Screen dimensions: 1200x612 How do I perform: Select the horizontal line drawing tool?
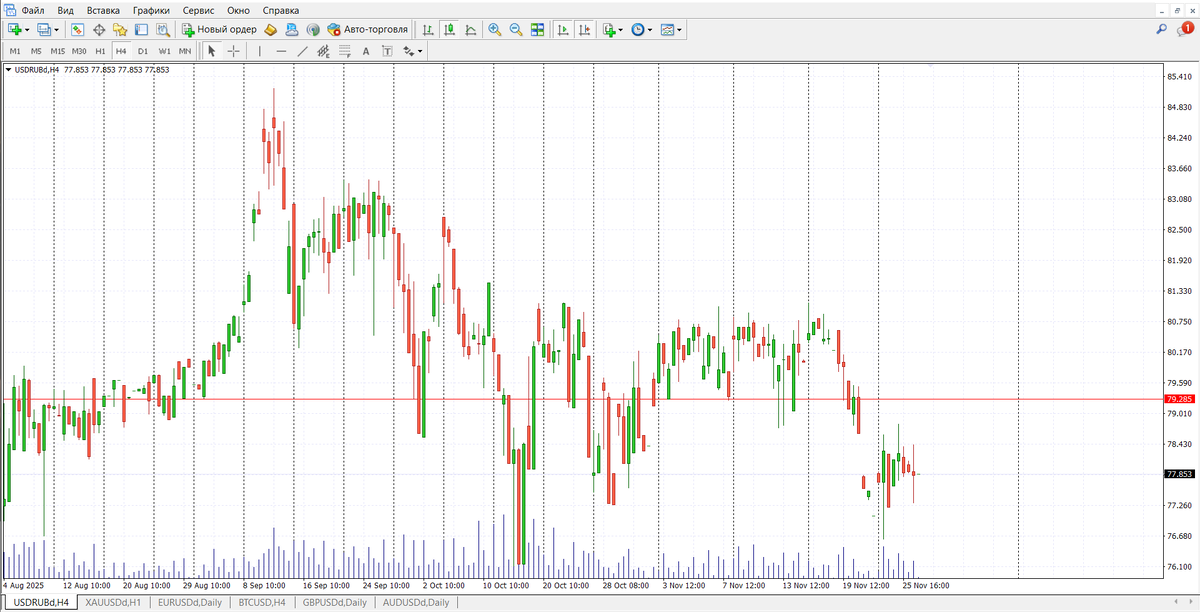coord(279,51)
